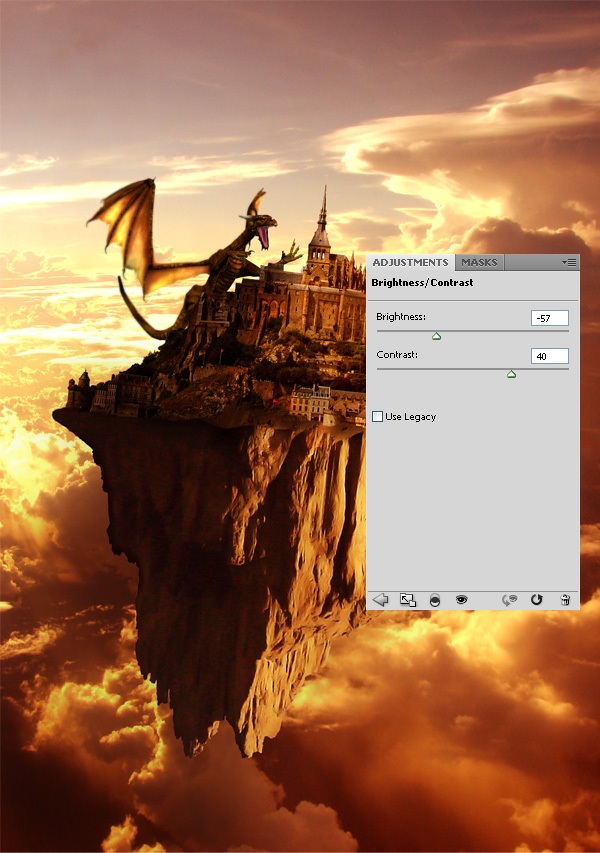600x853 pixels.
Task: Click the Brightness label text
Action: coord(401,317)
